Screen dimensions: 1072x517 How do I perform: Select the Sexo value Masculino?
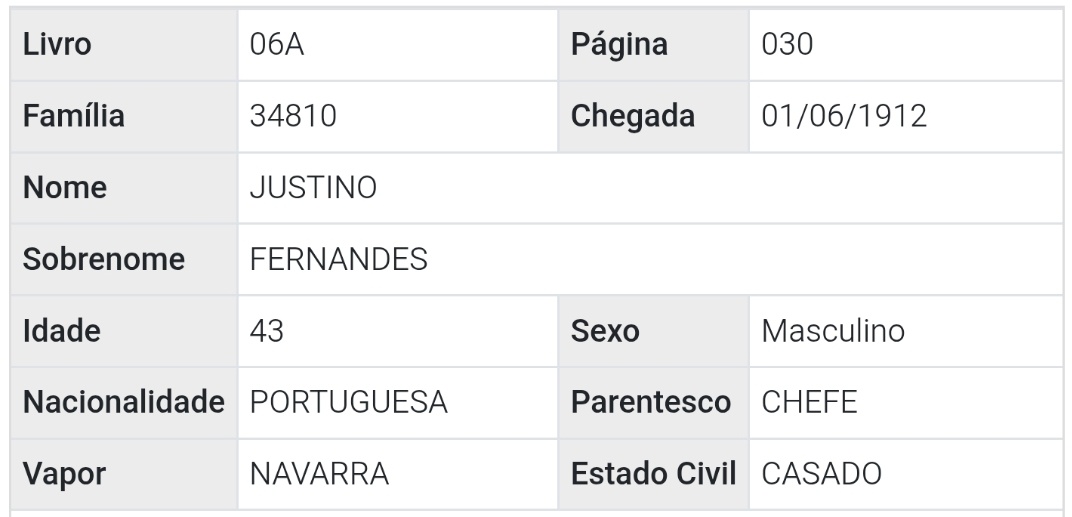tap(833, 331)
